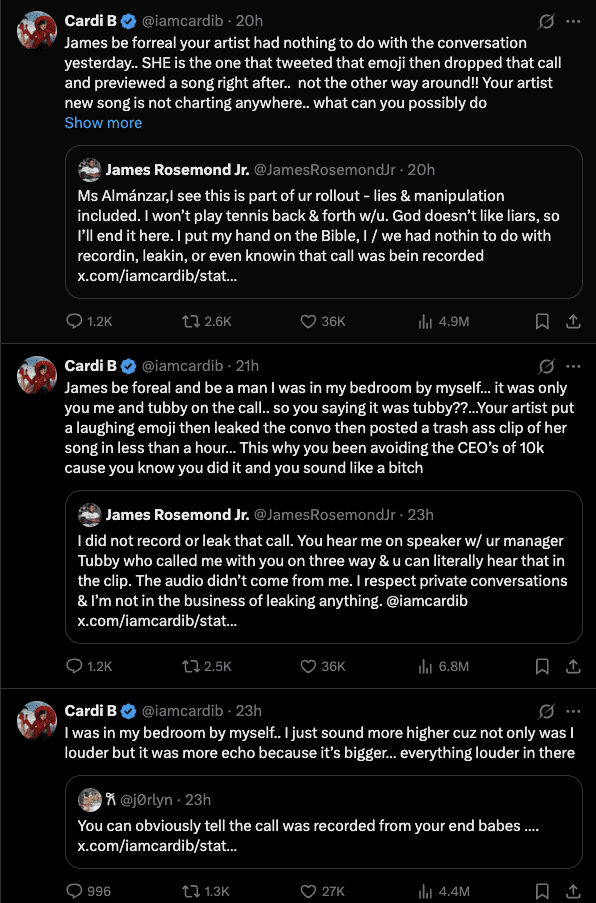Open Cardi B avatar on the 23h tweet
The width and height of the screenshot is (596, 903).
pos(37,720)
